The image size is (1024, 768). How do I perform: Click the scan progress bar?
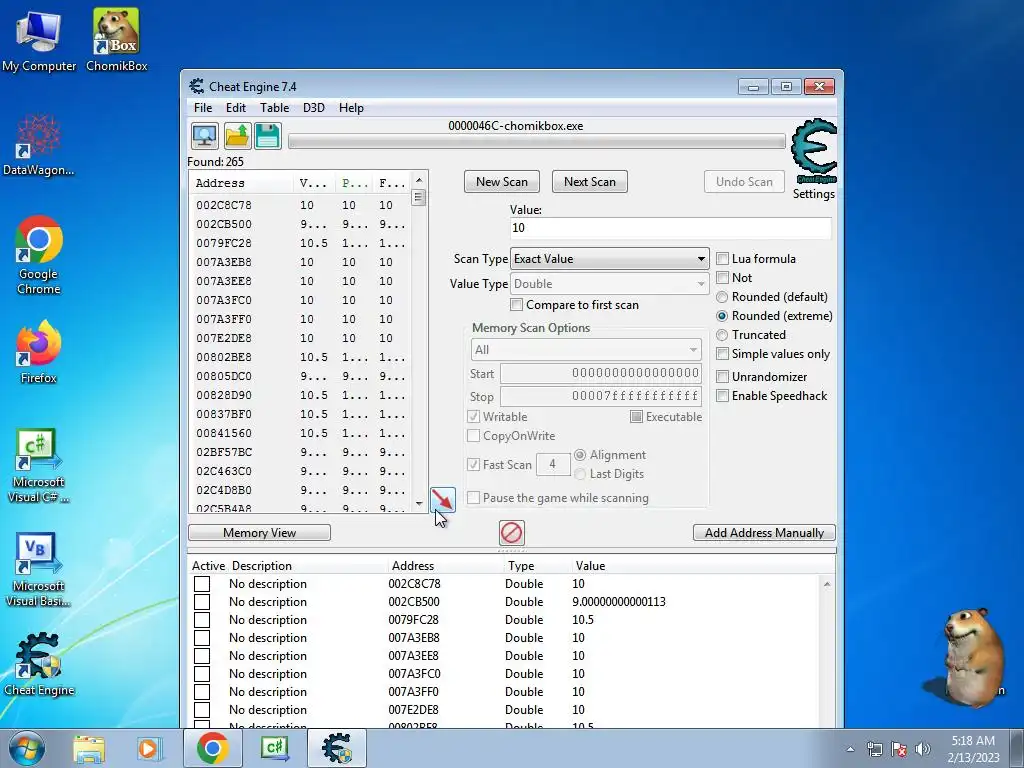537,141
